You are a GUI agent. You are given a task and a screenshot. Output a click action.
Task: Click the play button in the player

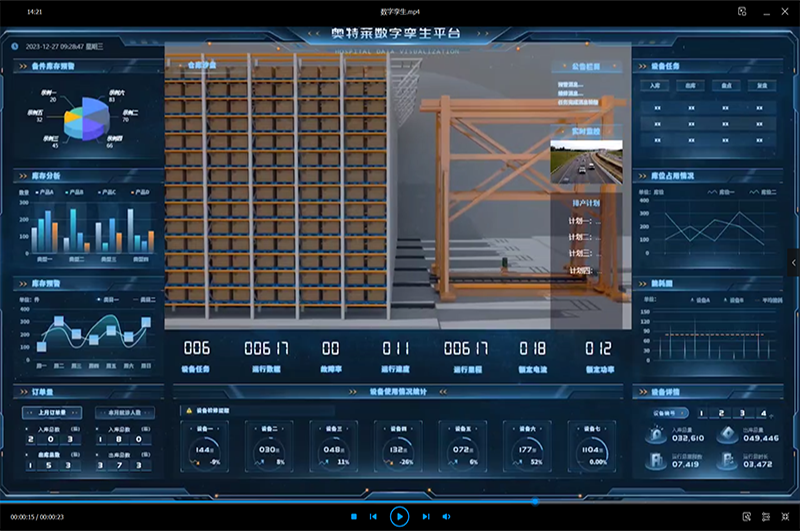(399, 516)
